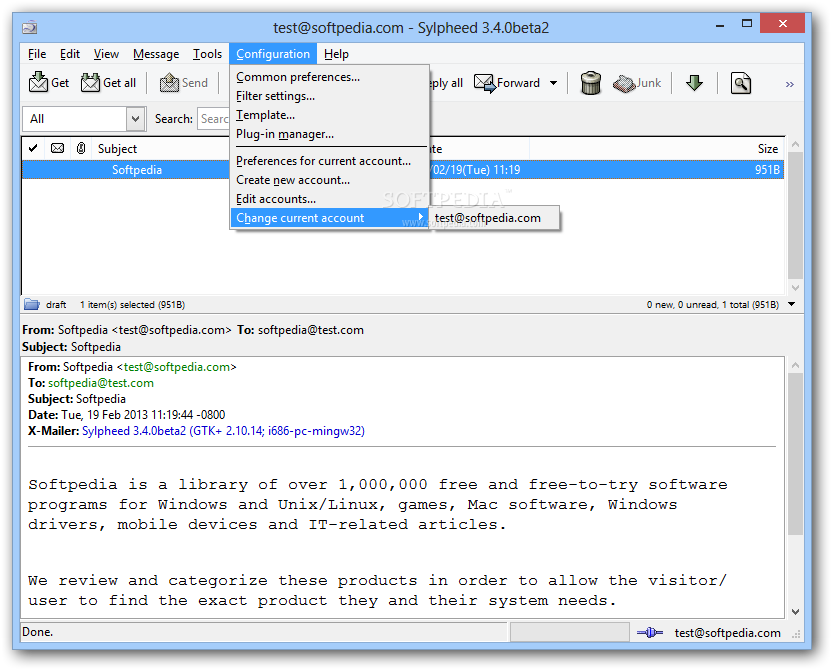Screen dimensions: 832x670
Task: Select test@softpedia.com in account submenu
Action: (x=494, y=218)
